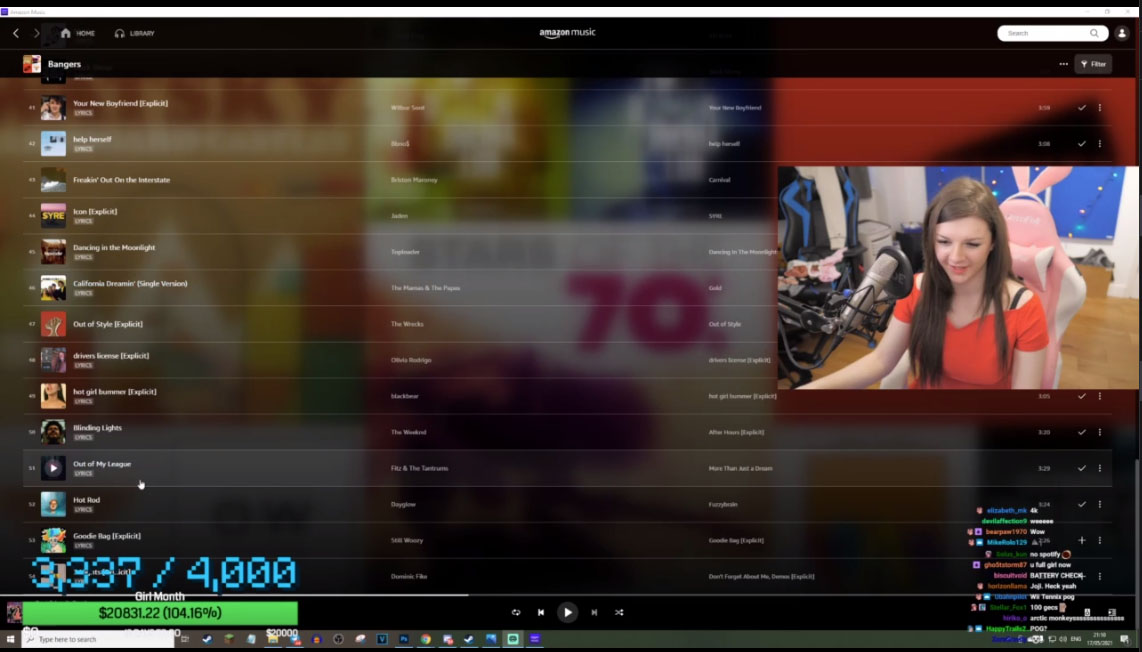Open more options for Your New Boyfriend
Viewport: 1142px width, 652px height.
pyautogui.click(x=1100, y=108)
